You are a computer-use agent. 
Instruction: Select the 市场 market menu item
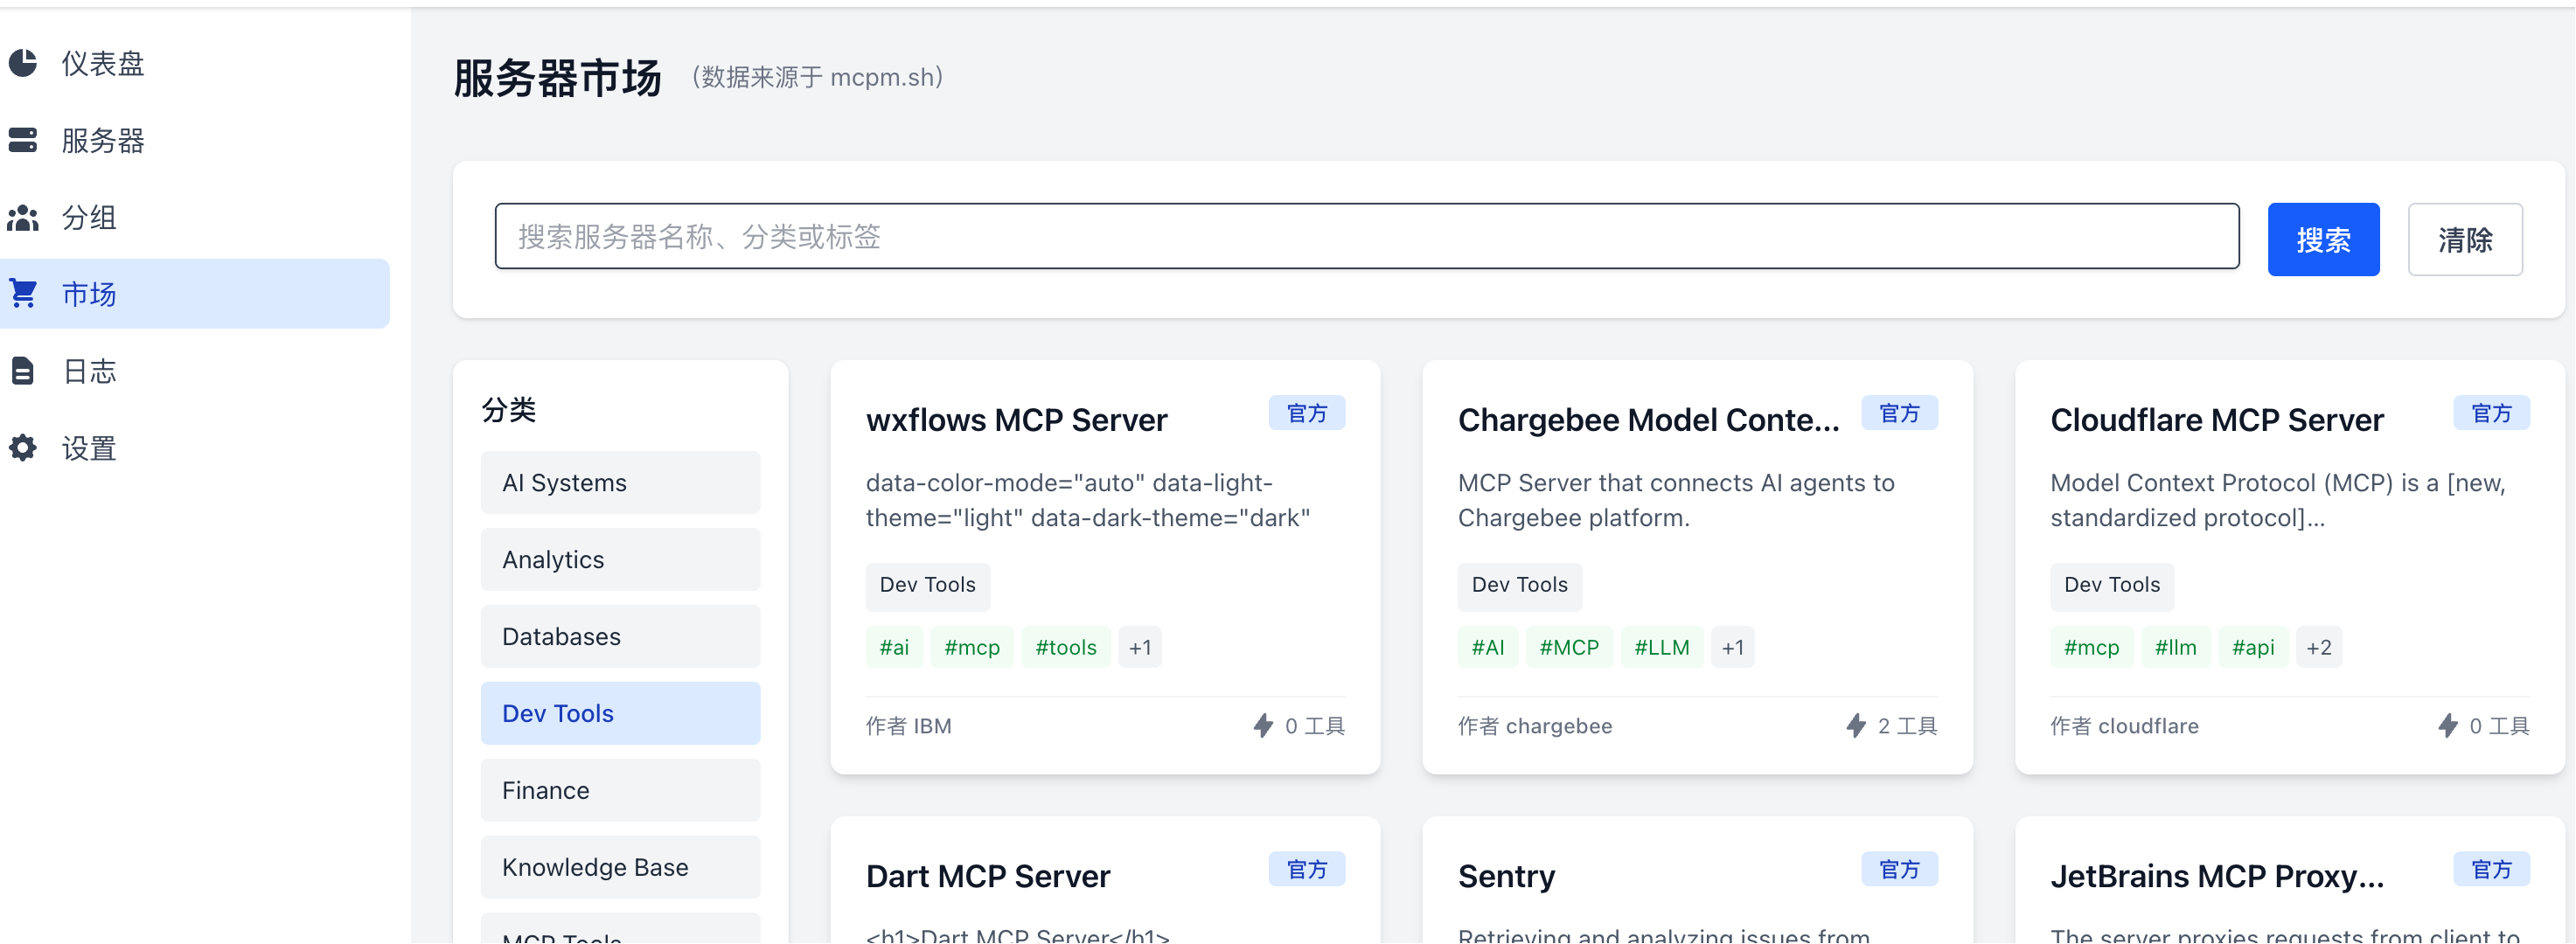click(x=195, y=294)
